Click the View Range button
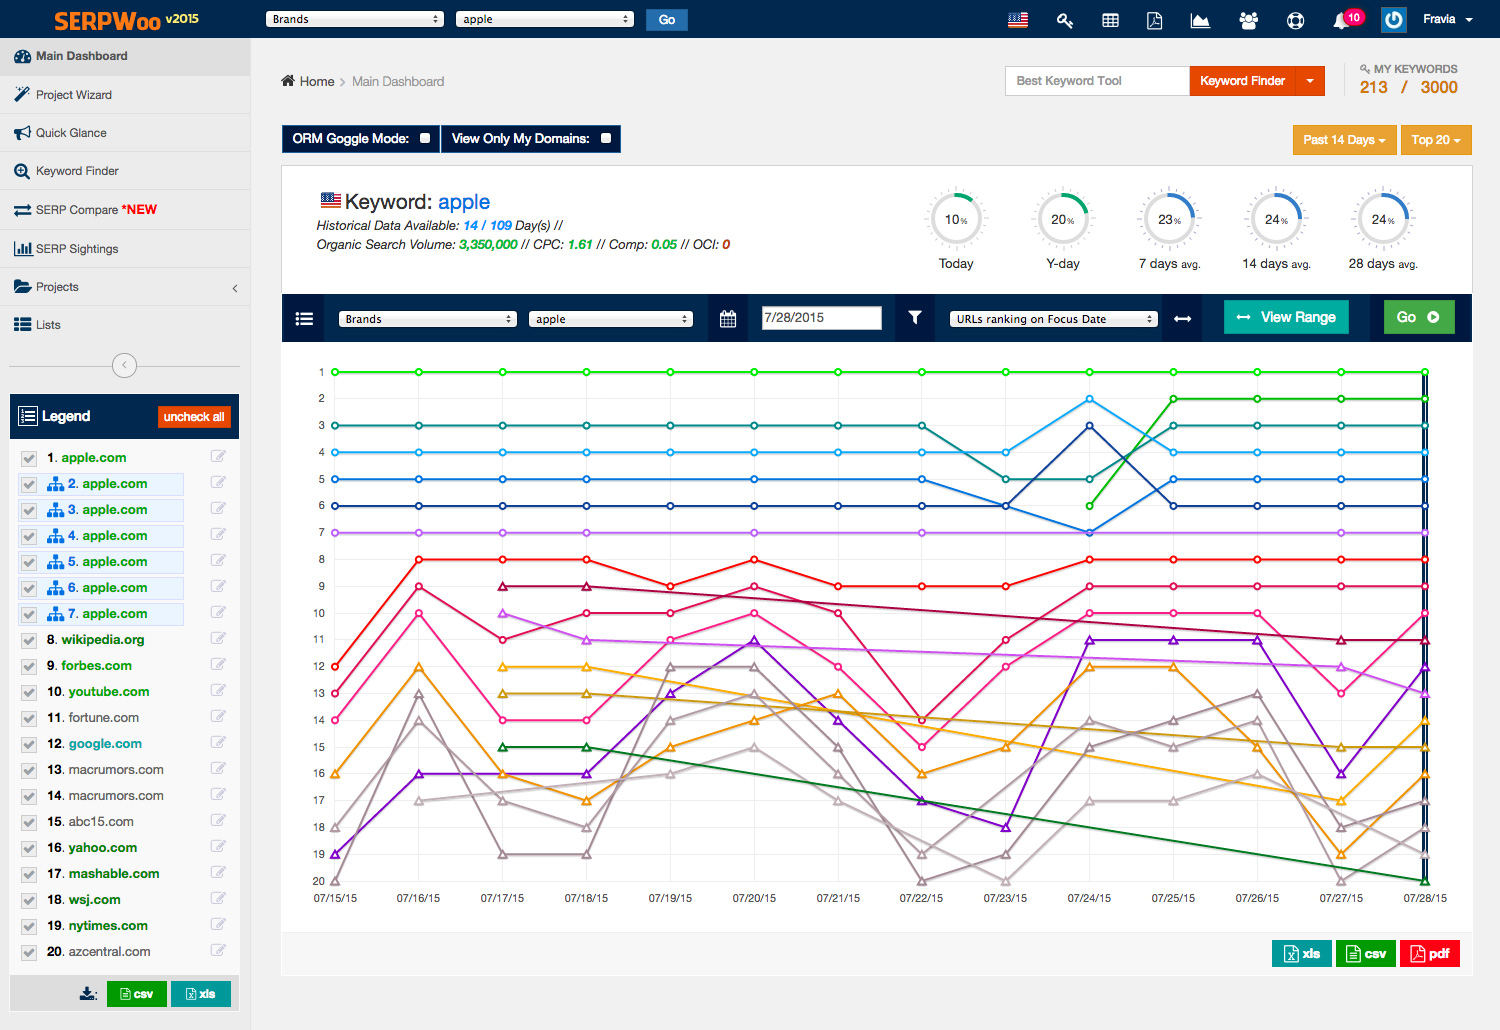1500x1030 pixels. click(1286, 317)
